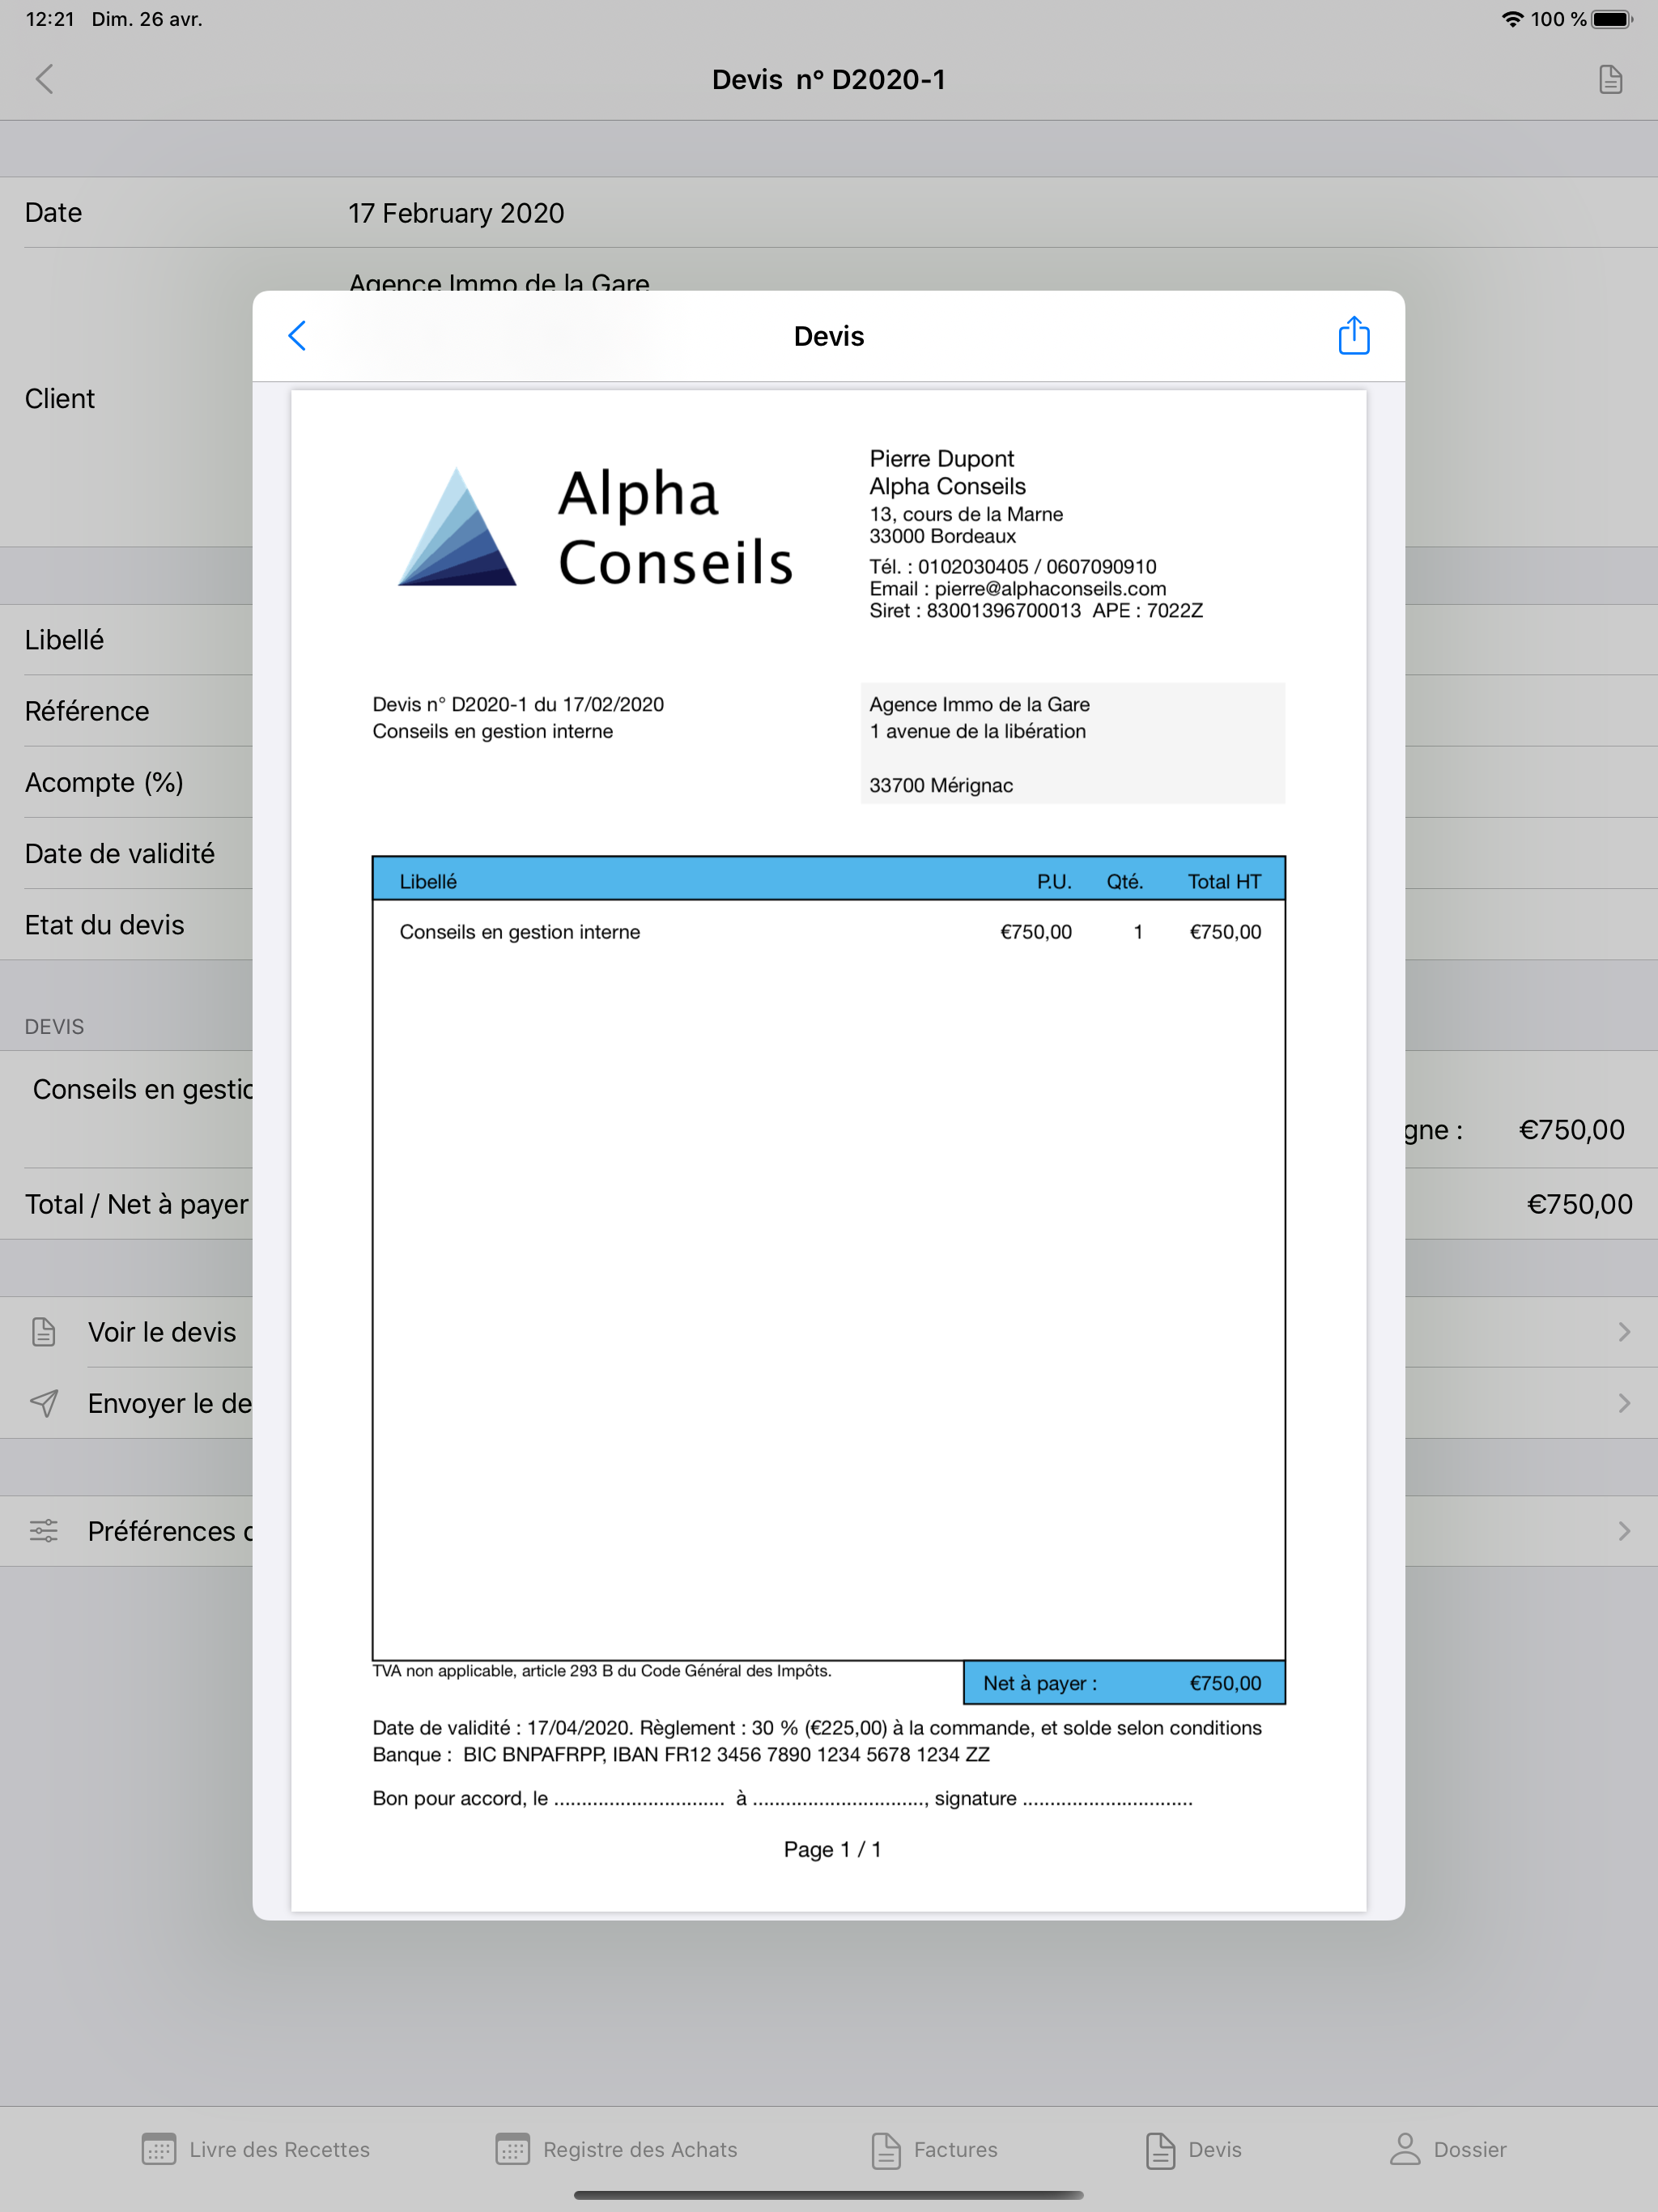Tap Net à payer total box

1123,1683
